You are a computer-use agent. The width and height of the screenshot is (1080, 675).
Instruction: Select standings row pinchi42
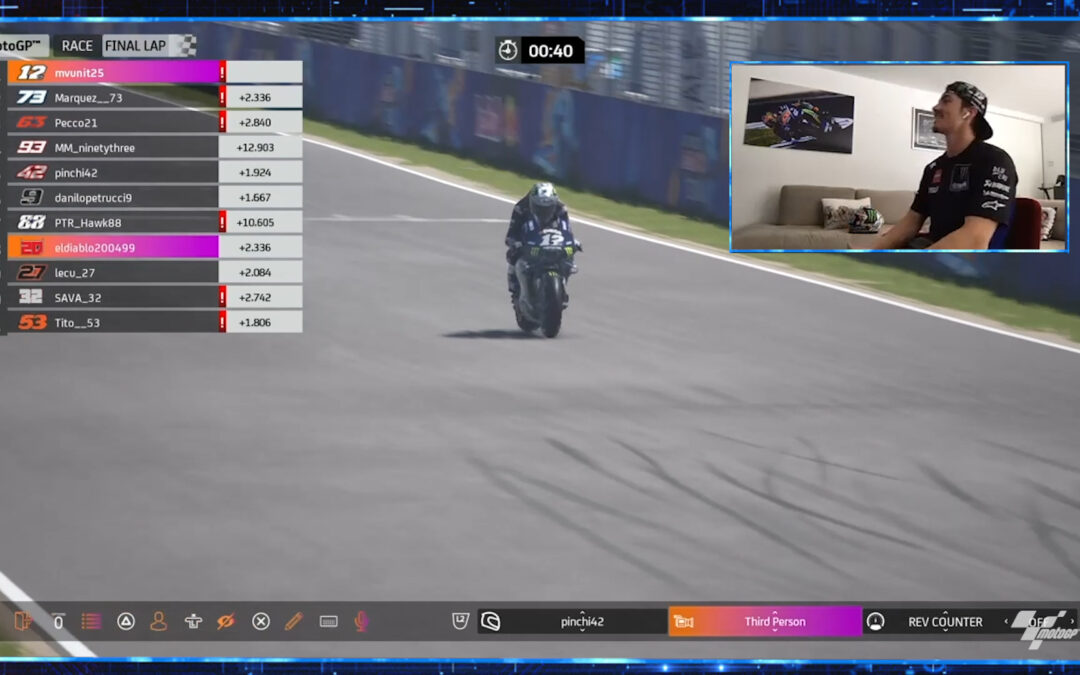click(154, 172)
